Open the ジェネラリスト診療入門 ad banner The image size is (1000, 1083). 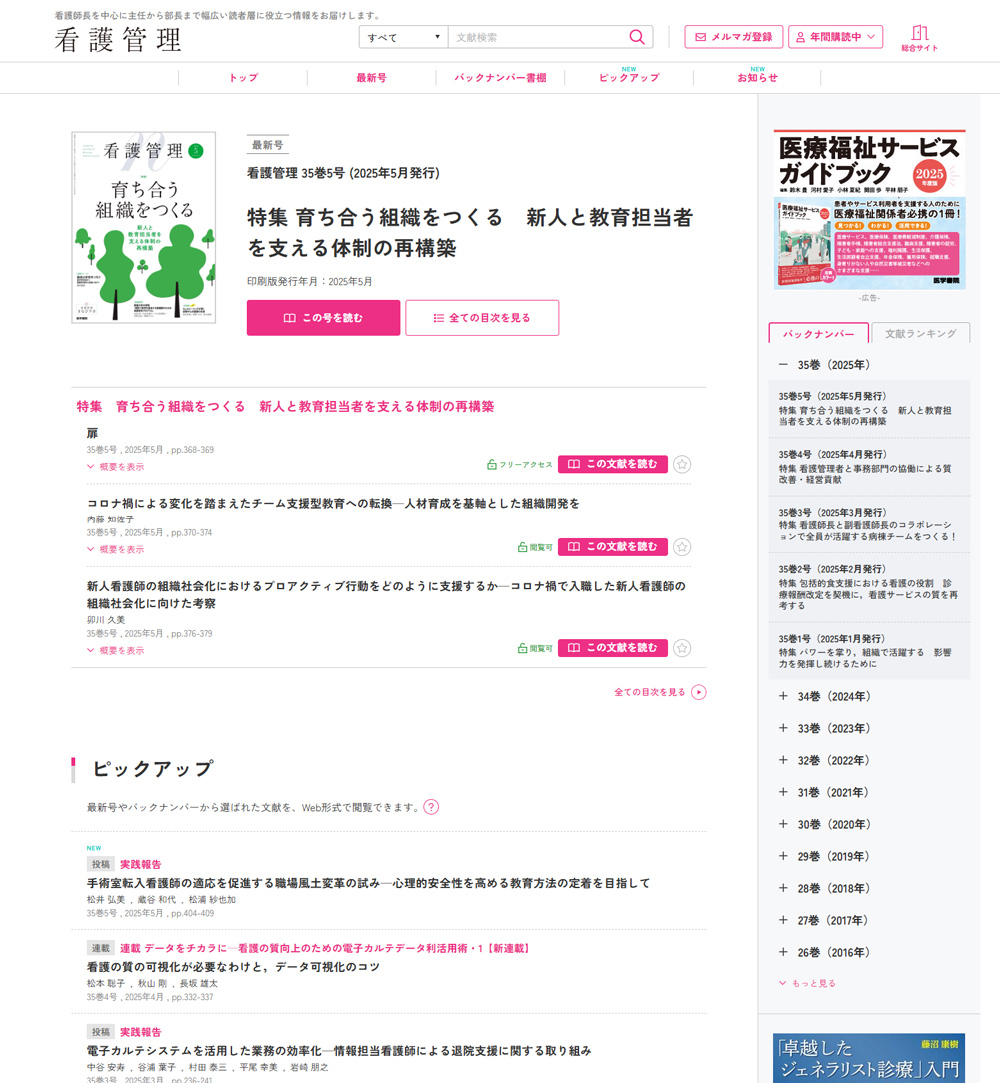coord(869,1058)
